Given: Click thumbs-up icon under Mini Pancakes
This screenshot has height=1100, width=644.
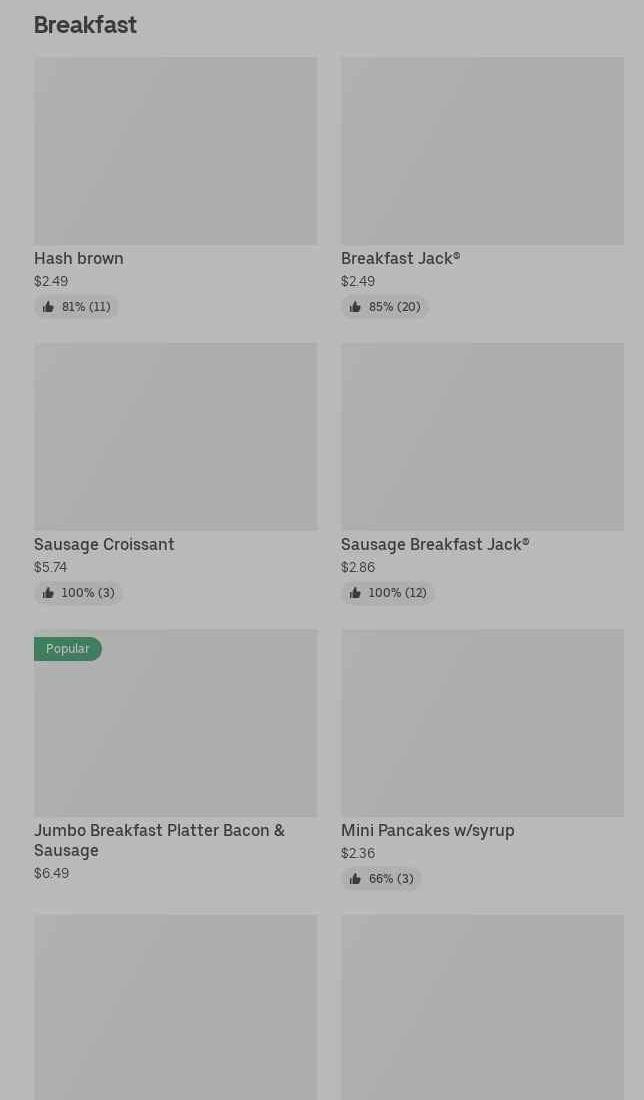Looking at the screenshot, I should (x=355, y=878).
